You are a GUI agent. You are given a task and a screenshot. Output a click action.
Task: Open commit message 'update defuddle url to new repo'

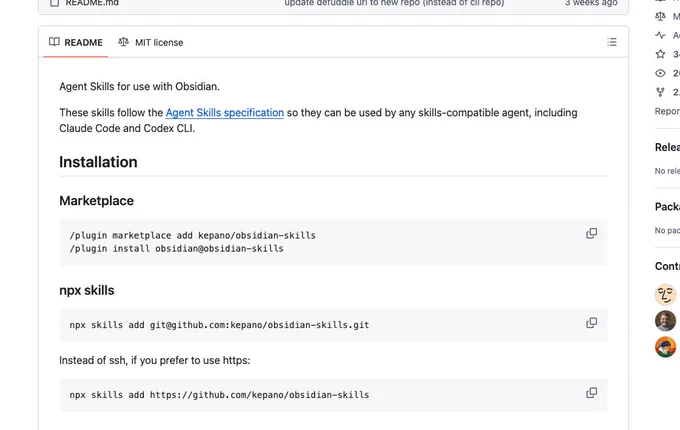pyautogui.click(x=394, y=3)
